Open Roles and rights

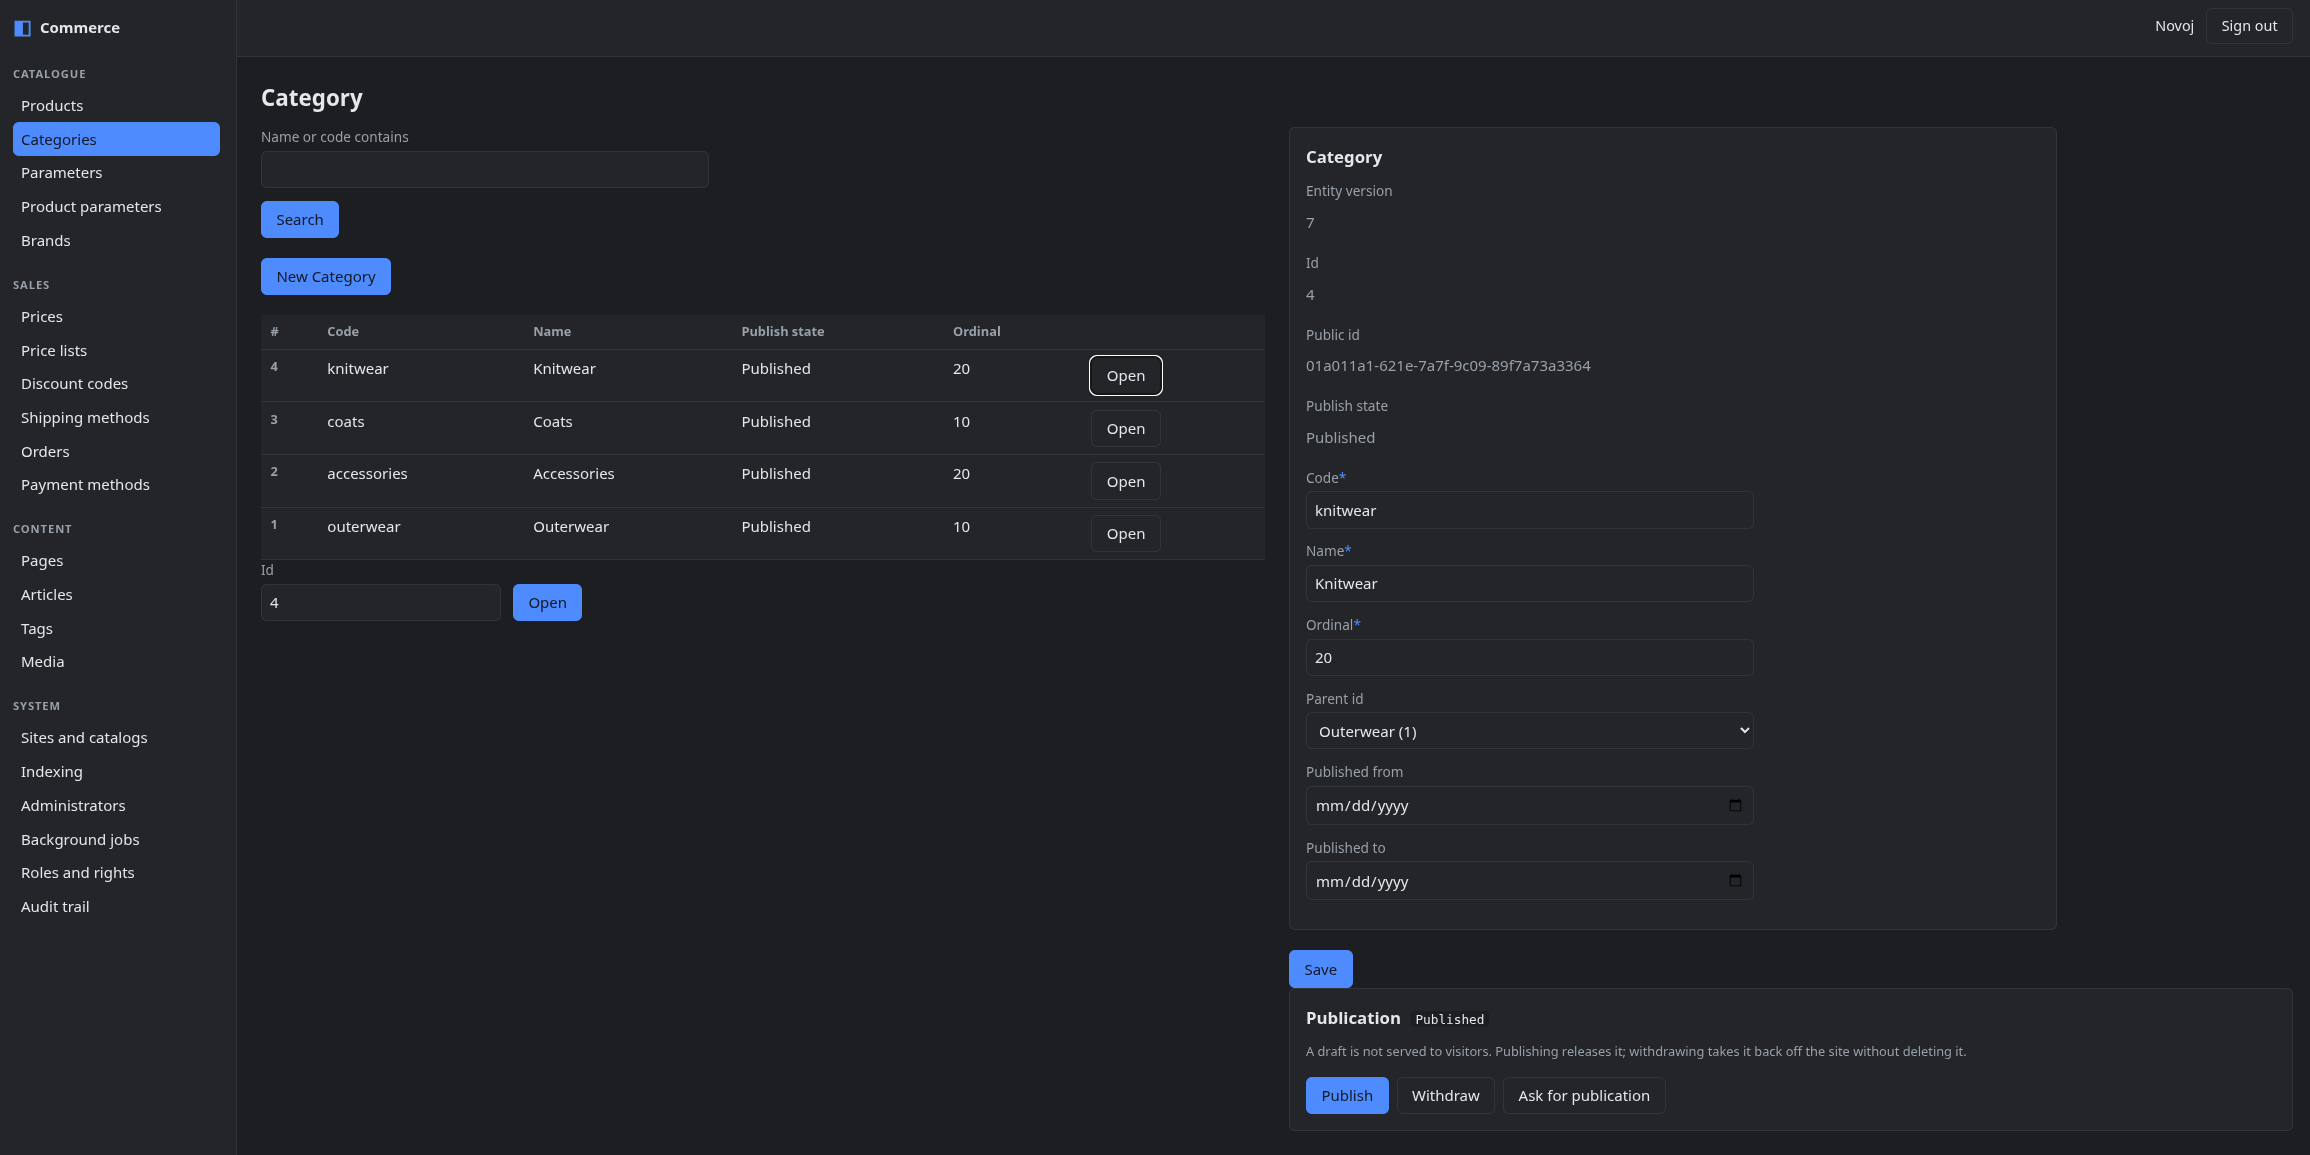(116, 873)
